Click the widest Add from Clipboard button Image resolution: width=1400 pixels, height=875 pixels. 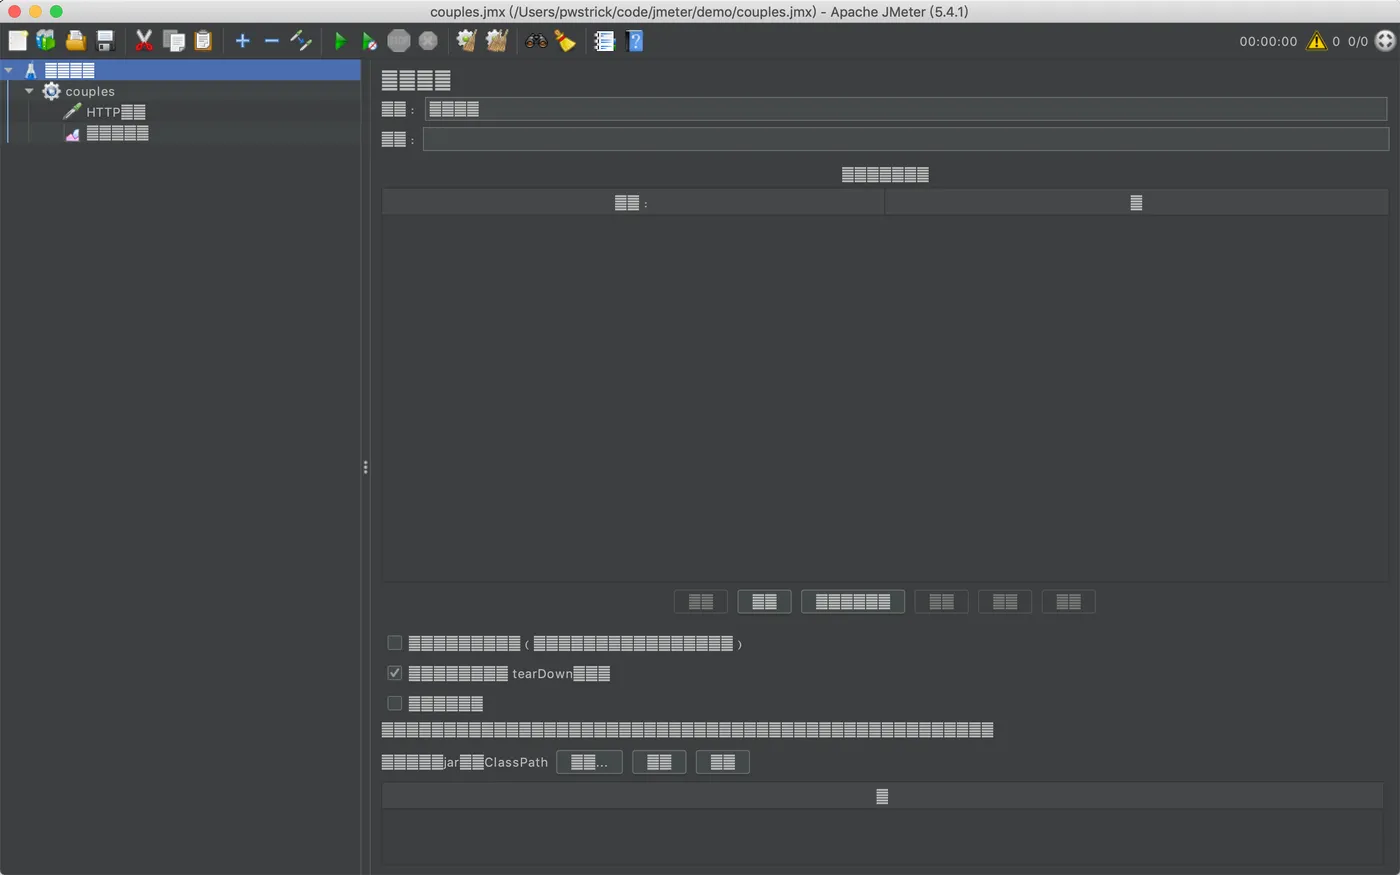[853, 601]
